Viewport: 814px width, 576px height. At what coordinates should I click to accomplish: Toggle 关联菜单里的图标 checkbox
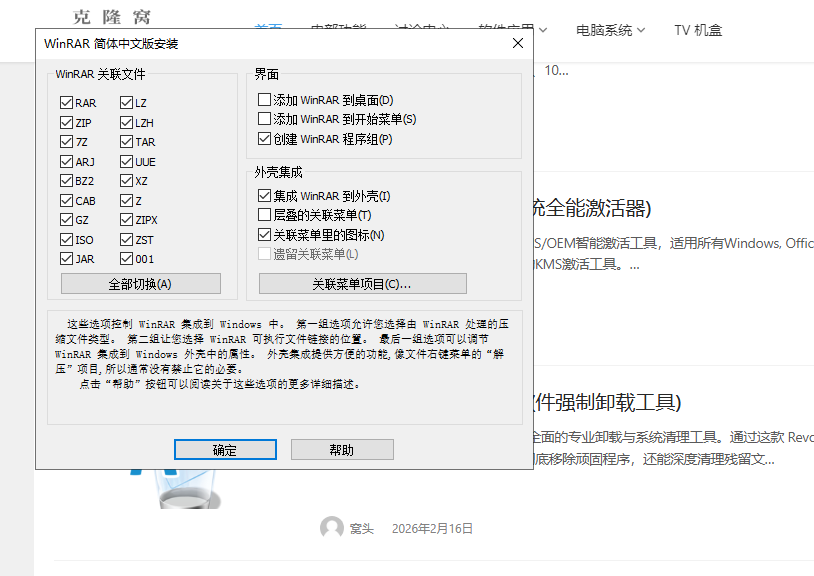(x=264, y=235)
